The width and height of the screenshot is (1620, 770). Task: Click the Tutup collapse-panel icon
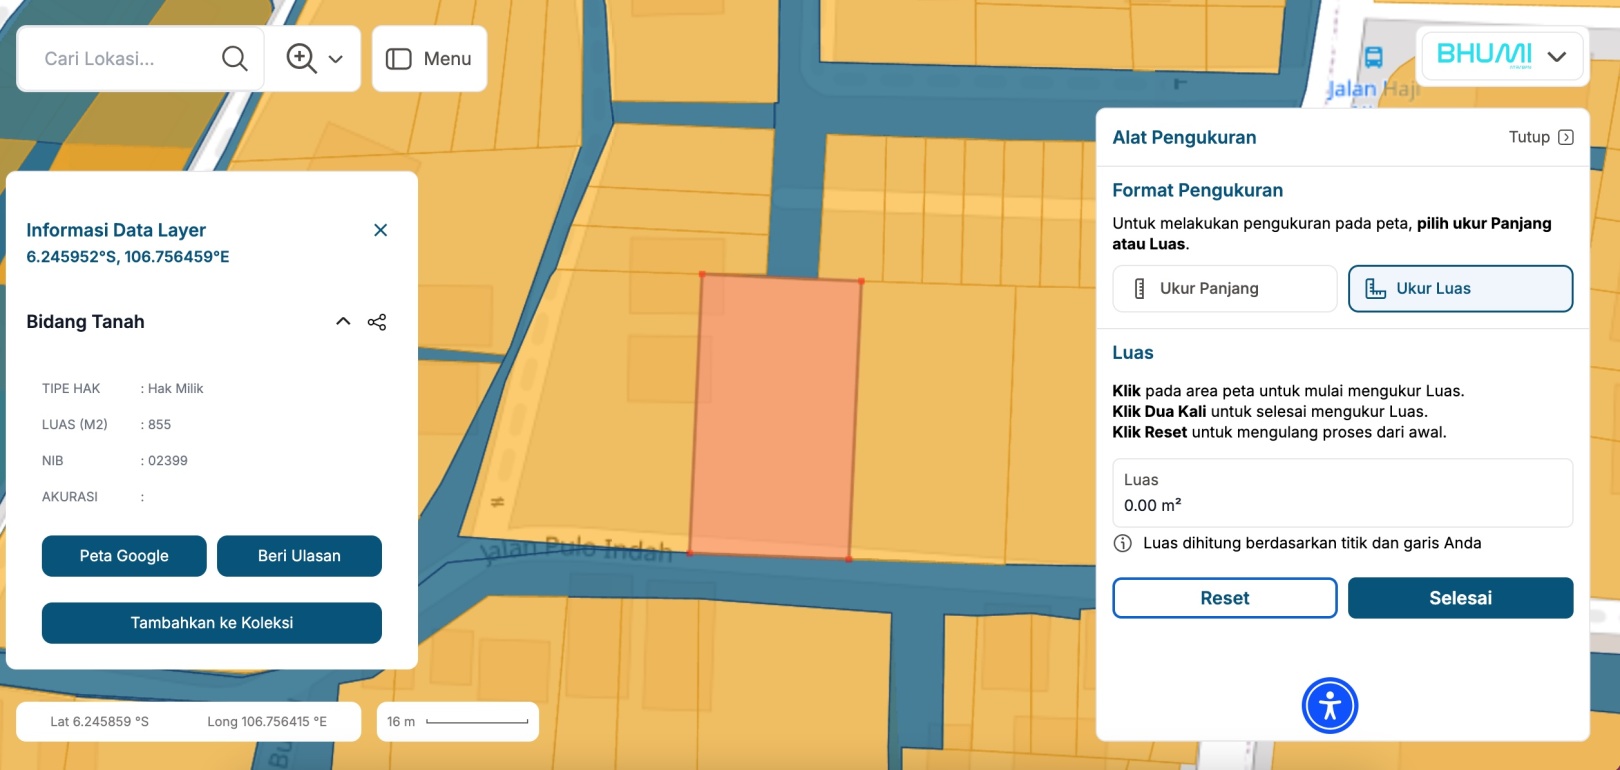tap(1566, 137)
